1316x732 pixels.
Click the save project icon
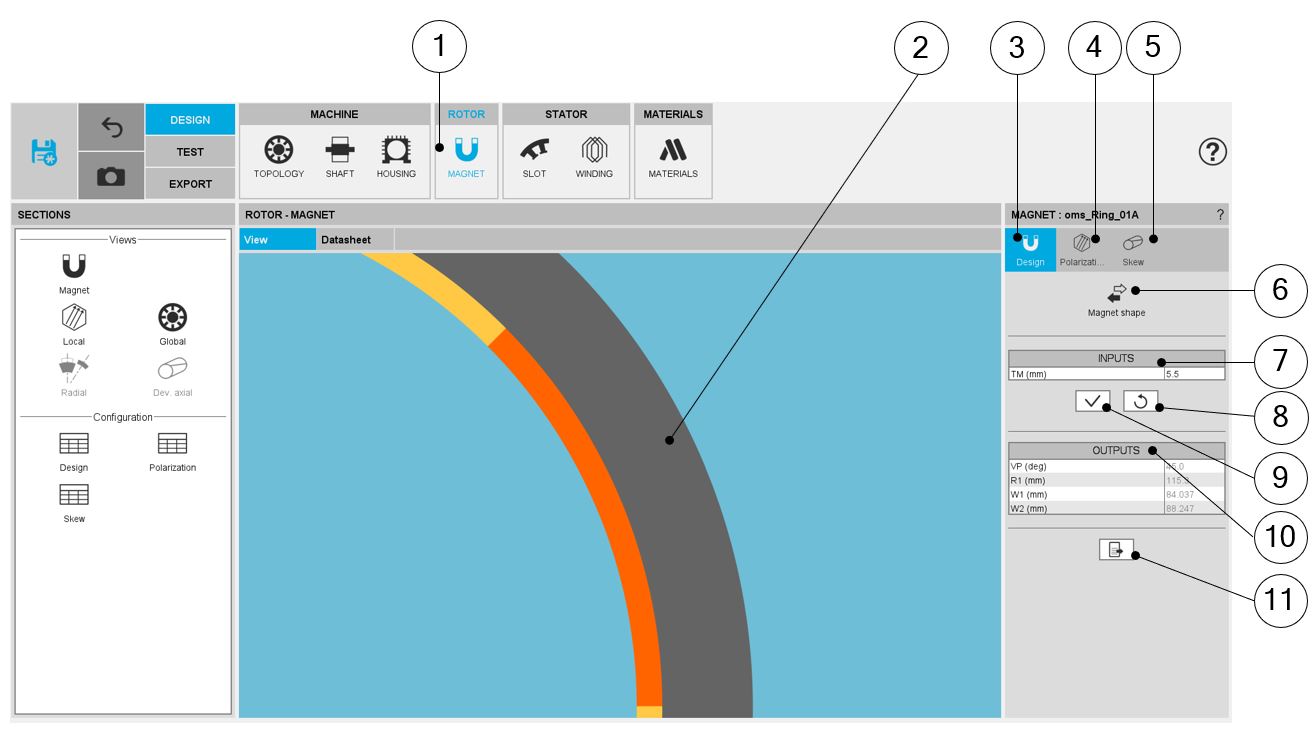click(x=44, y=152)
